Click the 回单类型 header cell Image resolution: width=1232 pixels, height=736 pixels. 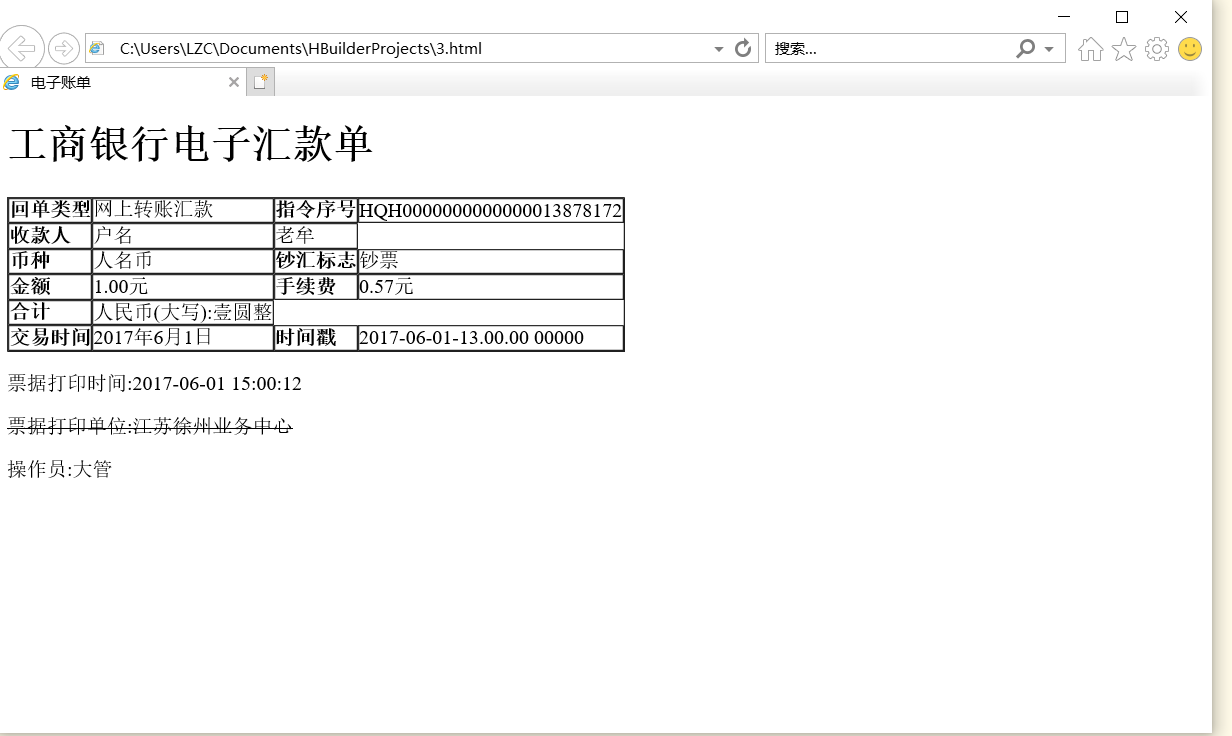(x=50, y=210)
